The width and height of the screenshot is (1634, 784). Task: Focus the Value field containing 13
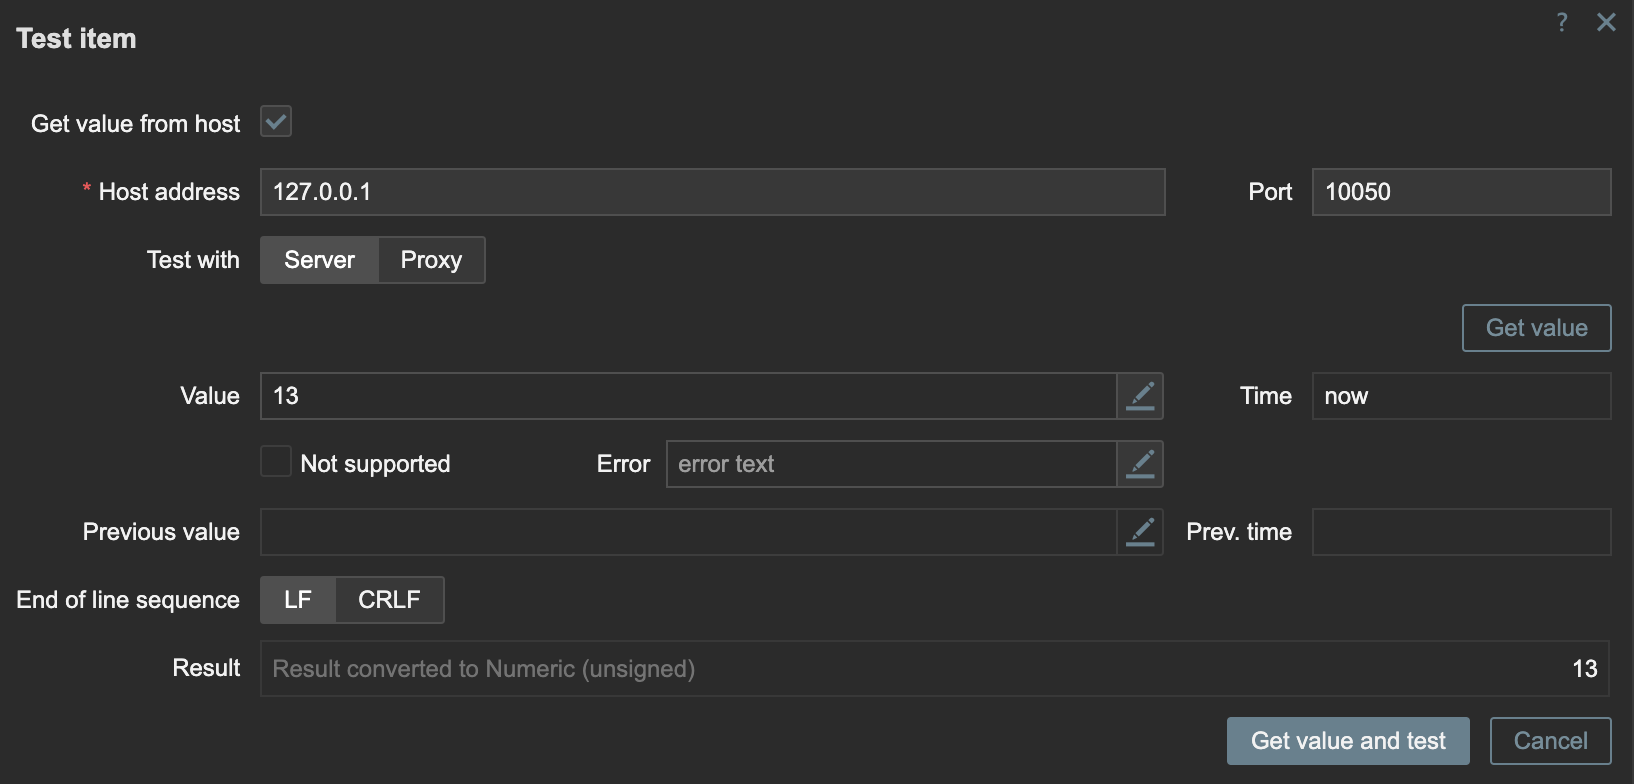[x=689, y=396]
